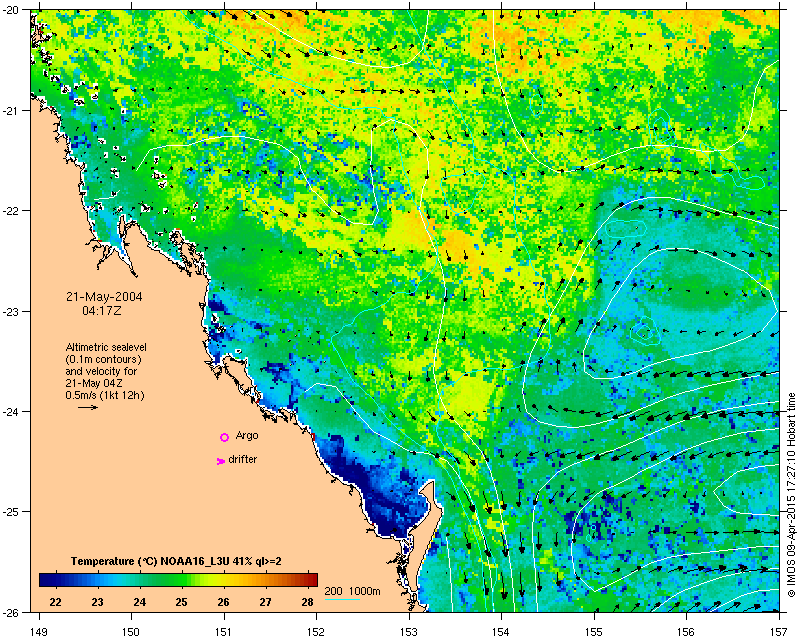Click the colorbar tick label 27

(265, 602)
